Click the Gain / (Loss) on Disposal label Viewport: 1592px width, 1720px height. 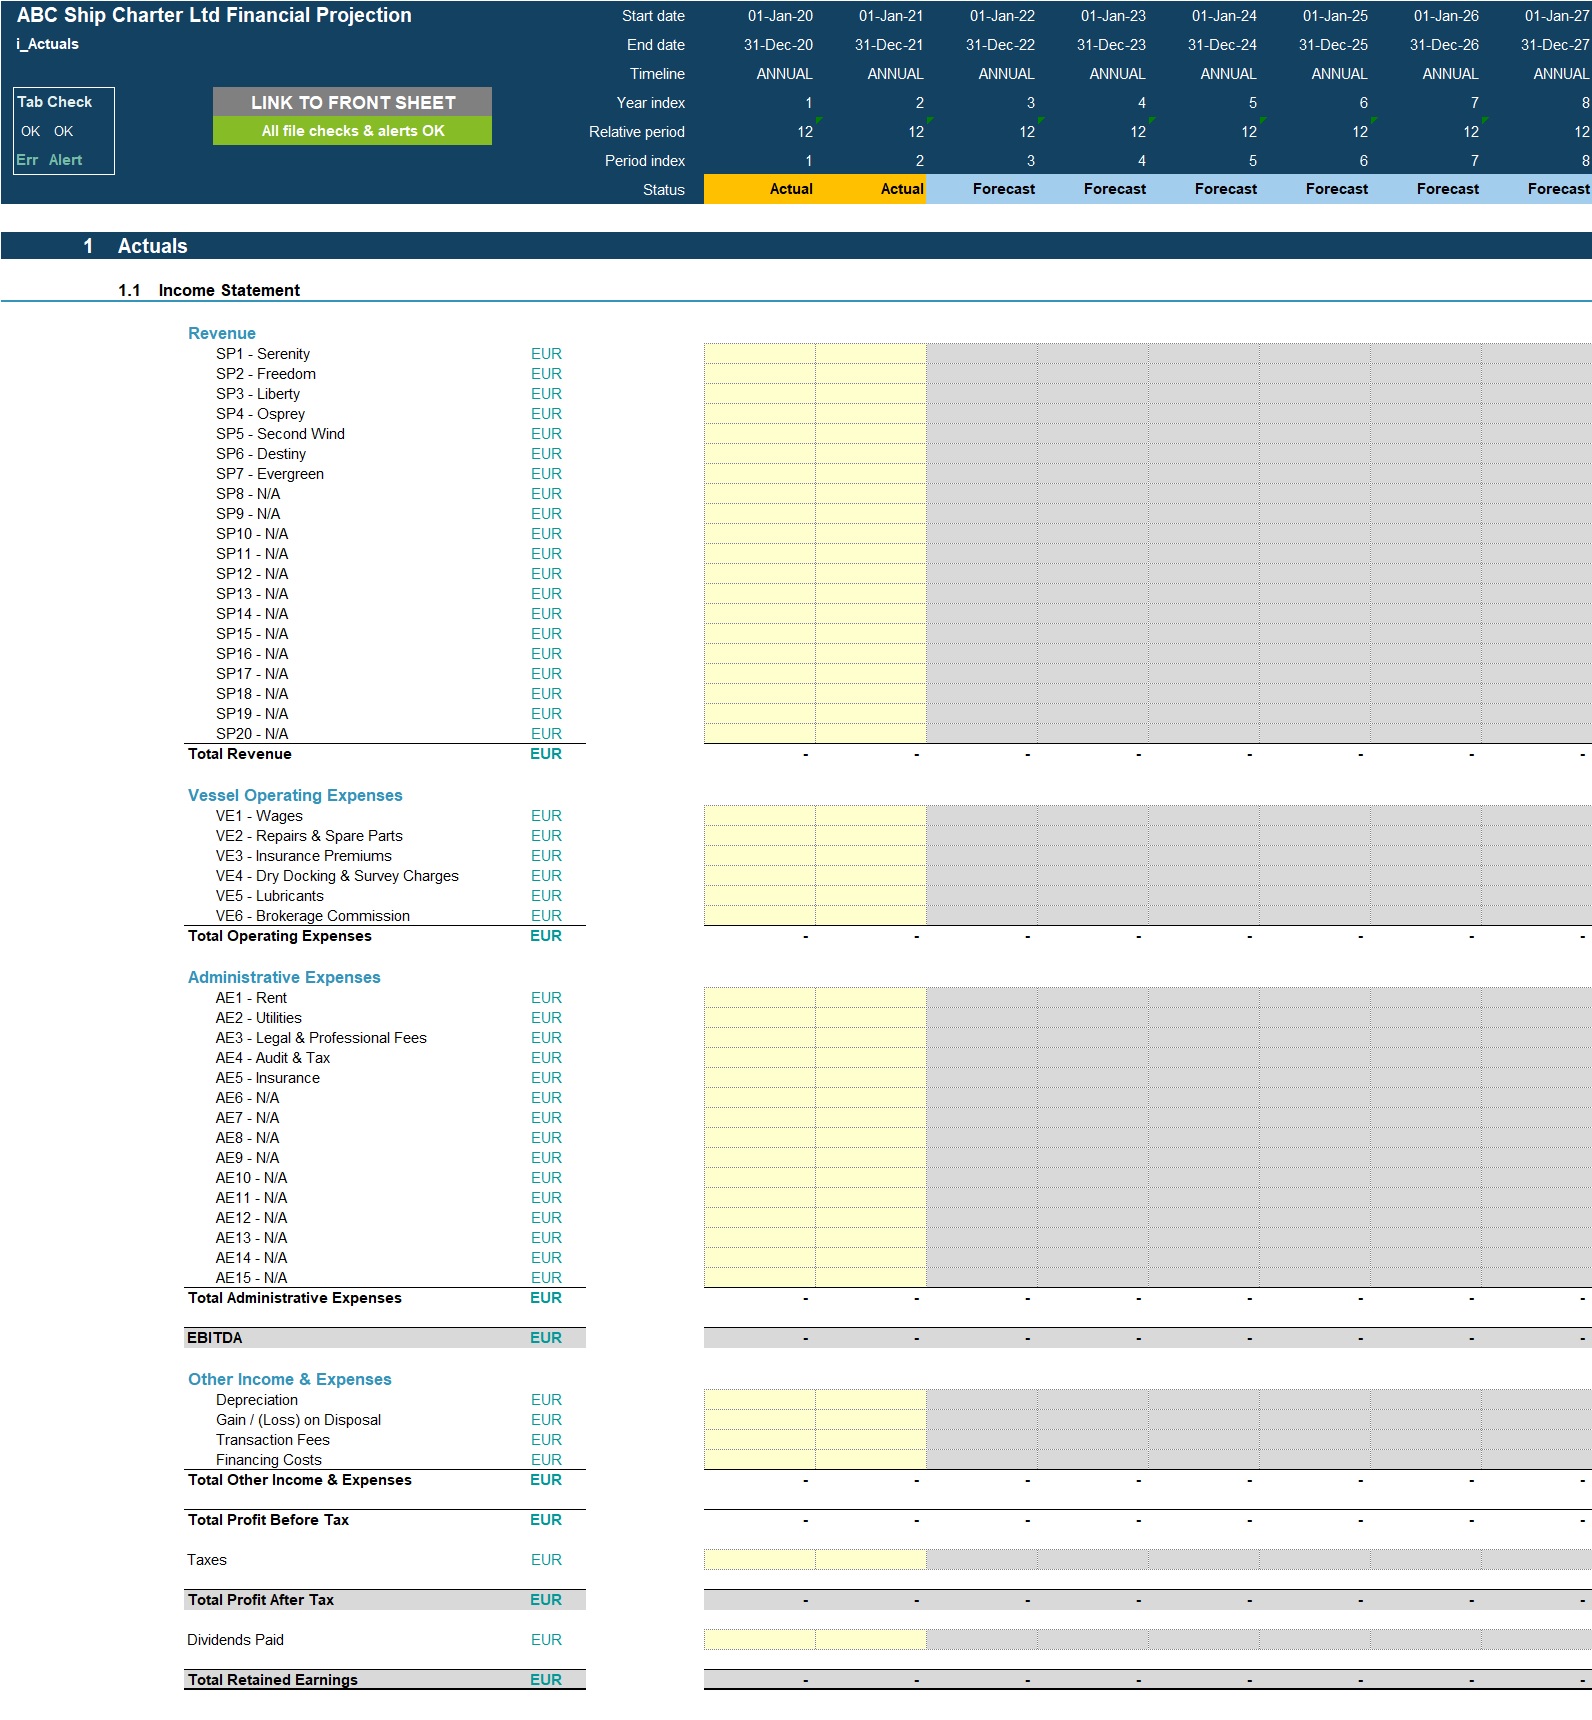click(x=298, y=1420)
